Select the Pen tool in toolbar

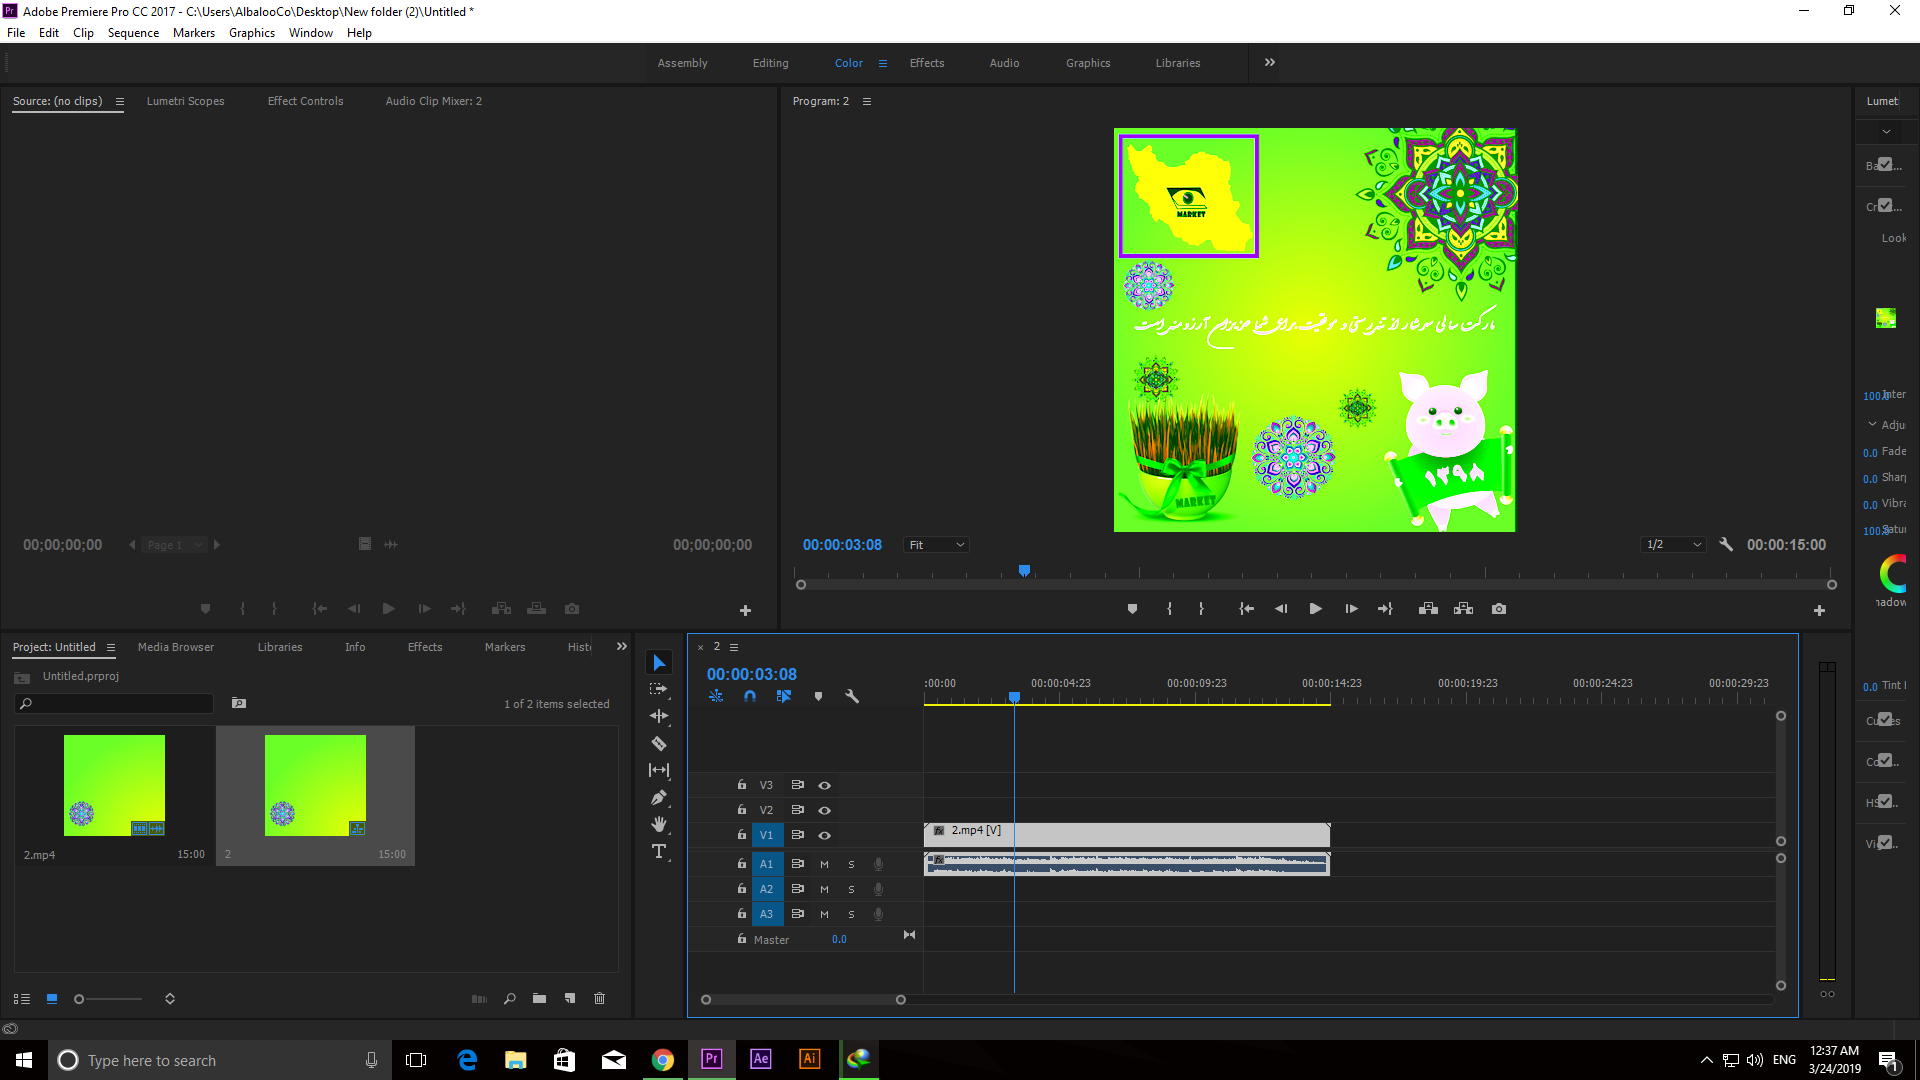pos(659,798)
